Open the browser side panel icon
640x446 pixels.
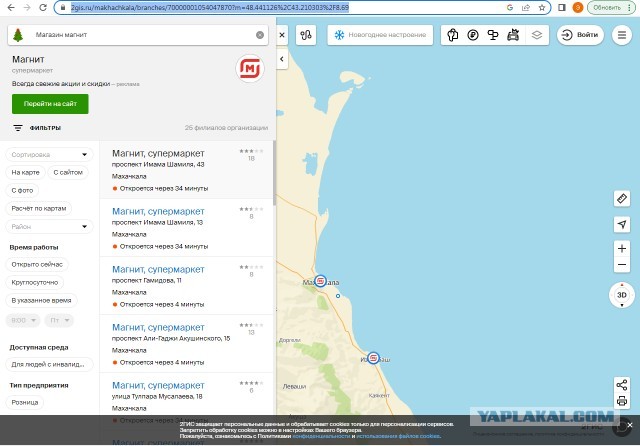tap(562, 7)
